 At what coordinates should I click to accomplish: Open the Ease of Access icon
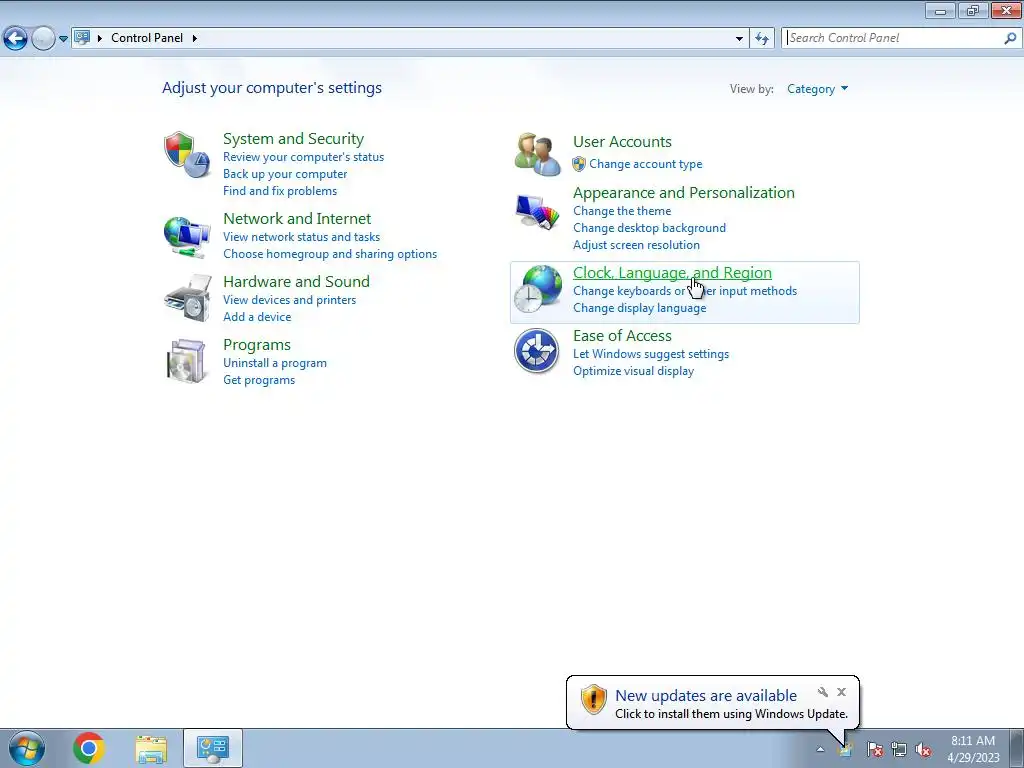[x=536, y=351]
